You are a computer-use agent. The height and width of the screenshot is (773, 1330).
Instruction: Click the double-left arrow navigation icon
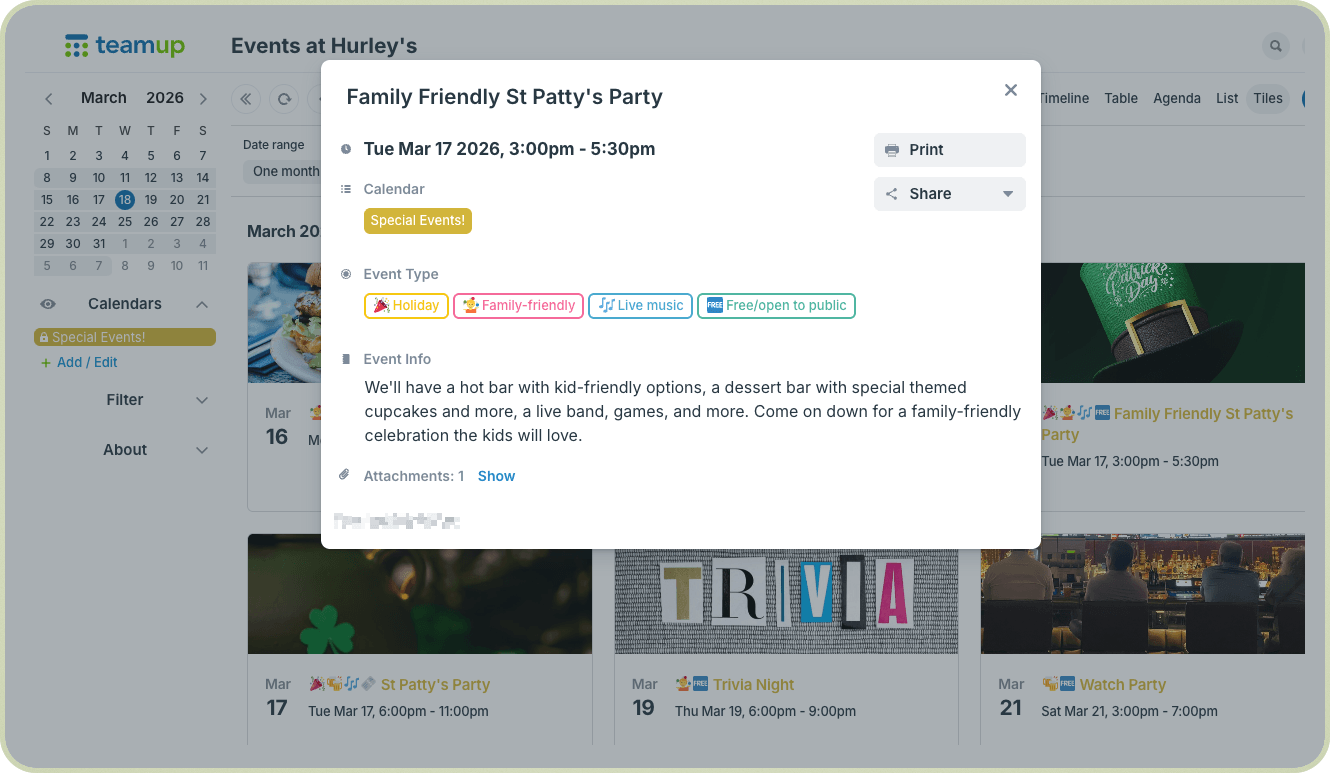[x=246, y=99]
